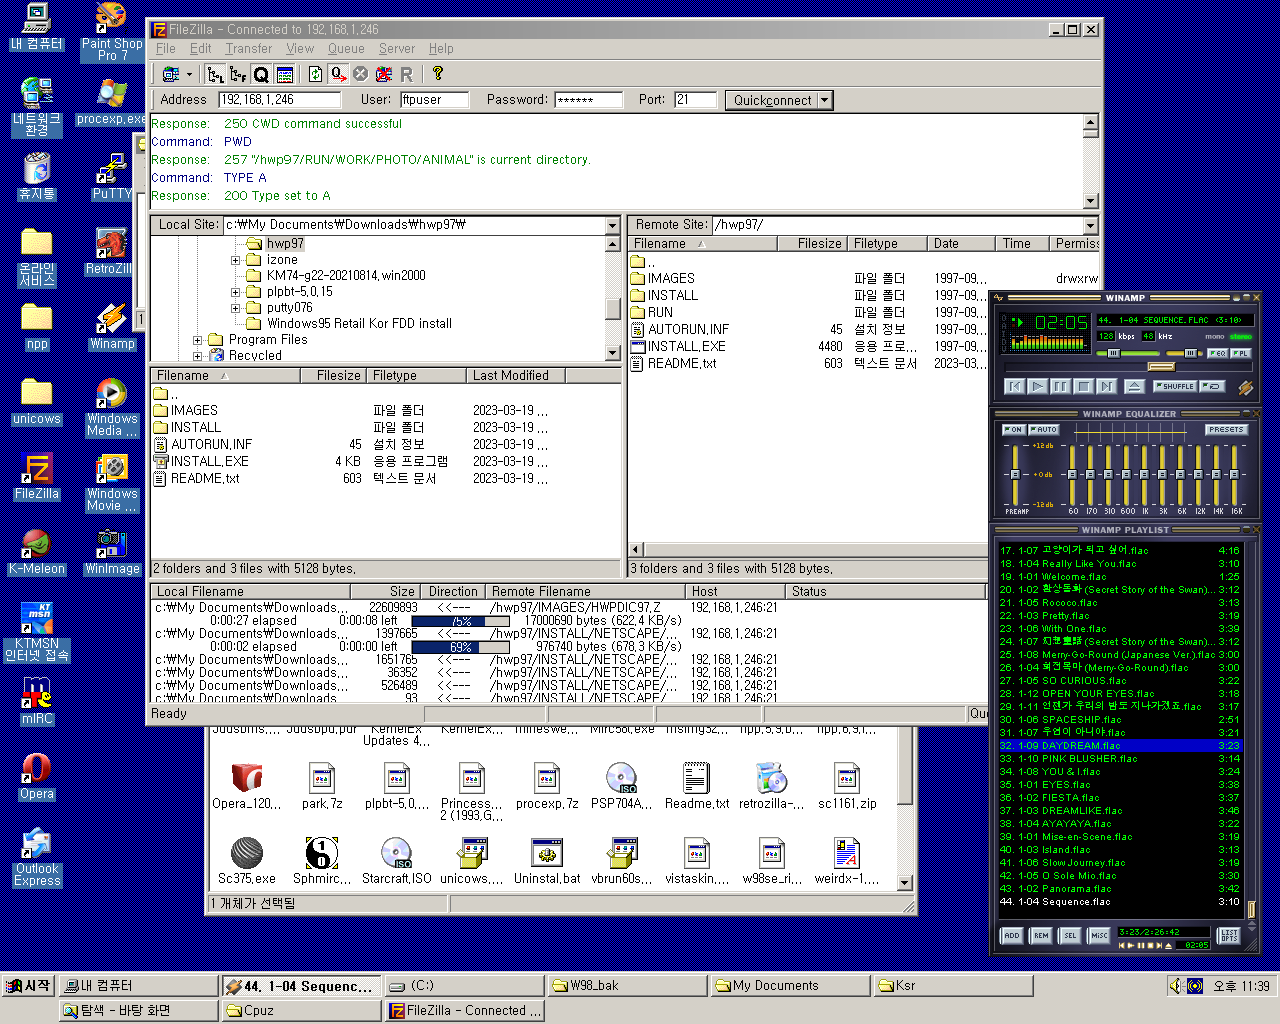Skip to next track in Winamp

(x=1106, y=386)
